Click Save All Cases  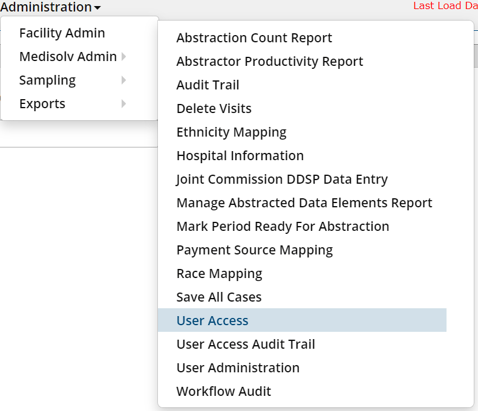[x=219, y=297]
